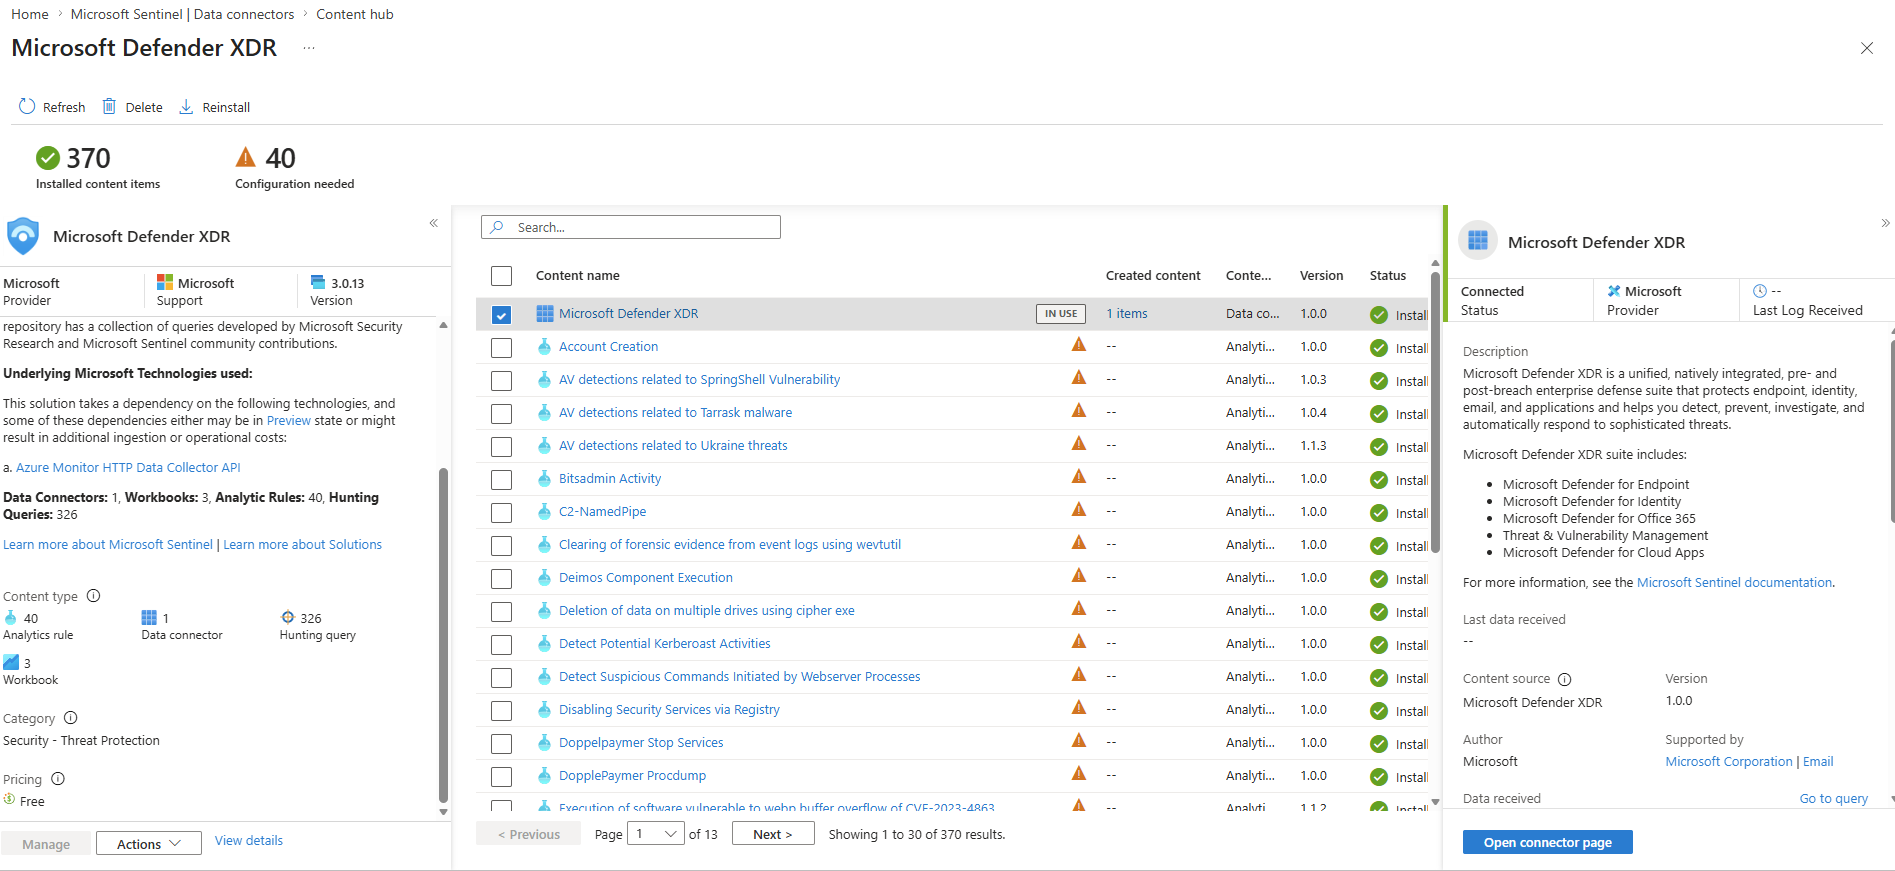Viewport: 1895px width, 871px height.
Task: Open the View details link
Action: 249,841
